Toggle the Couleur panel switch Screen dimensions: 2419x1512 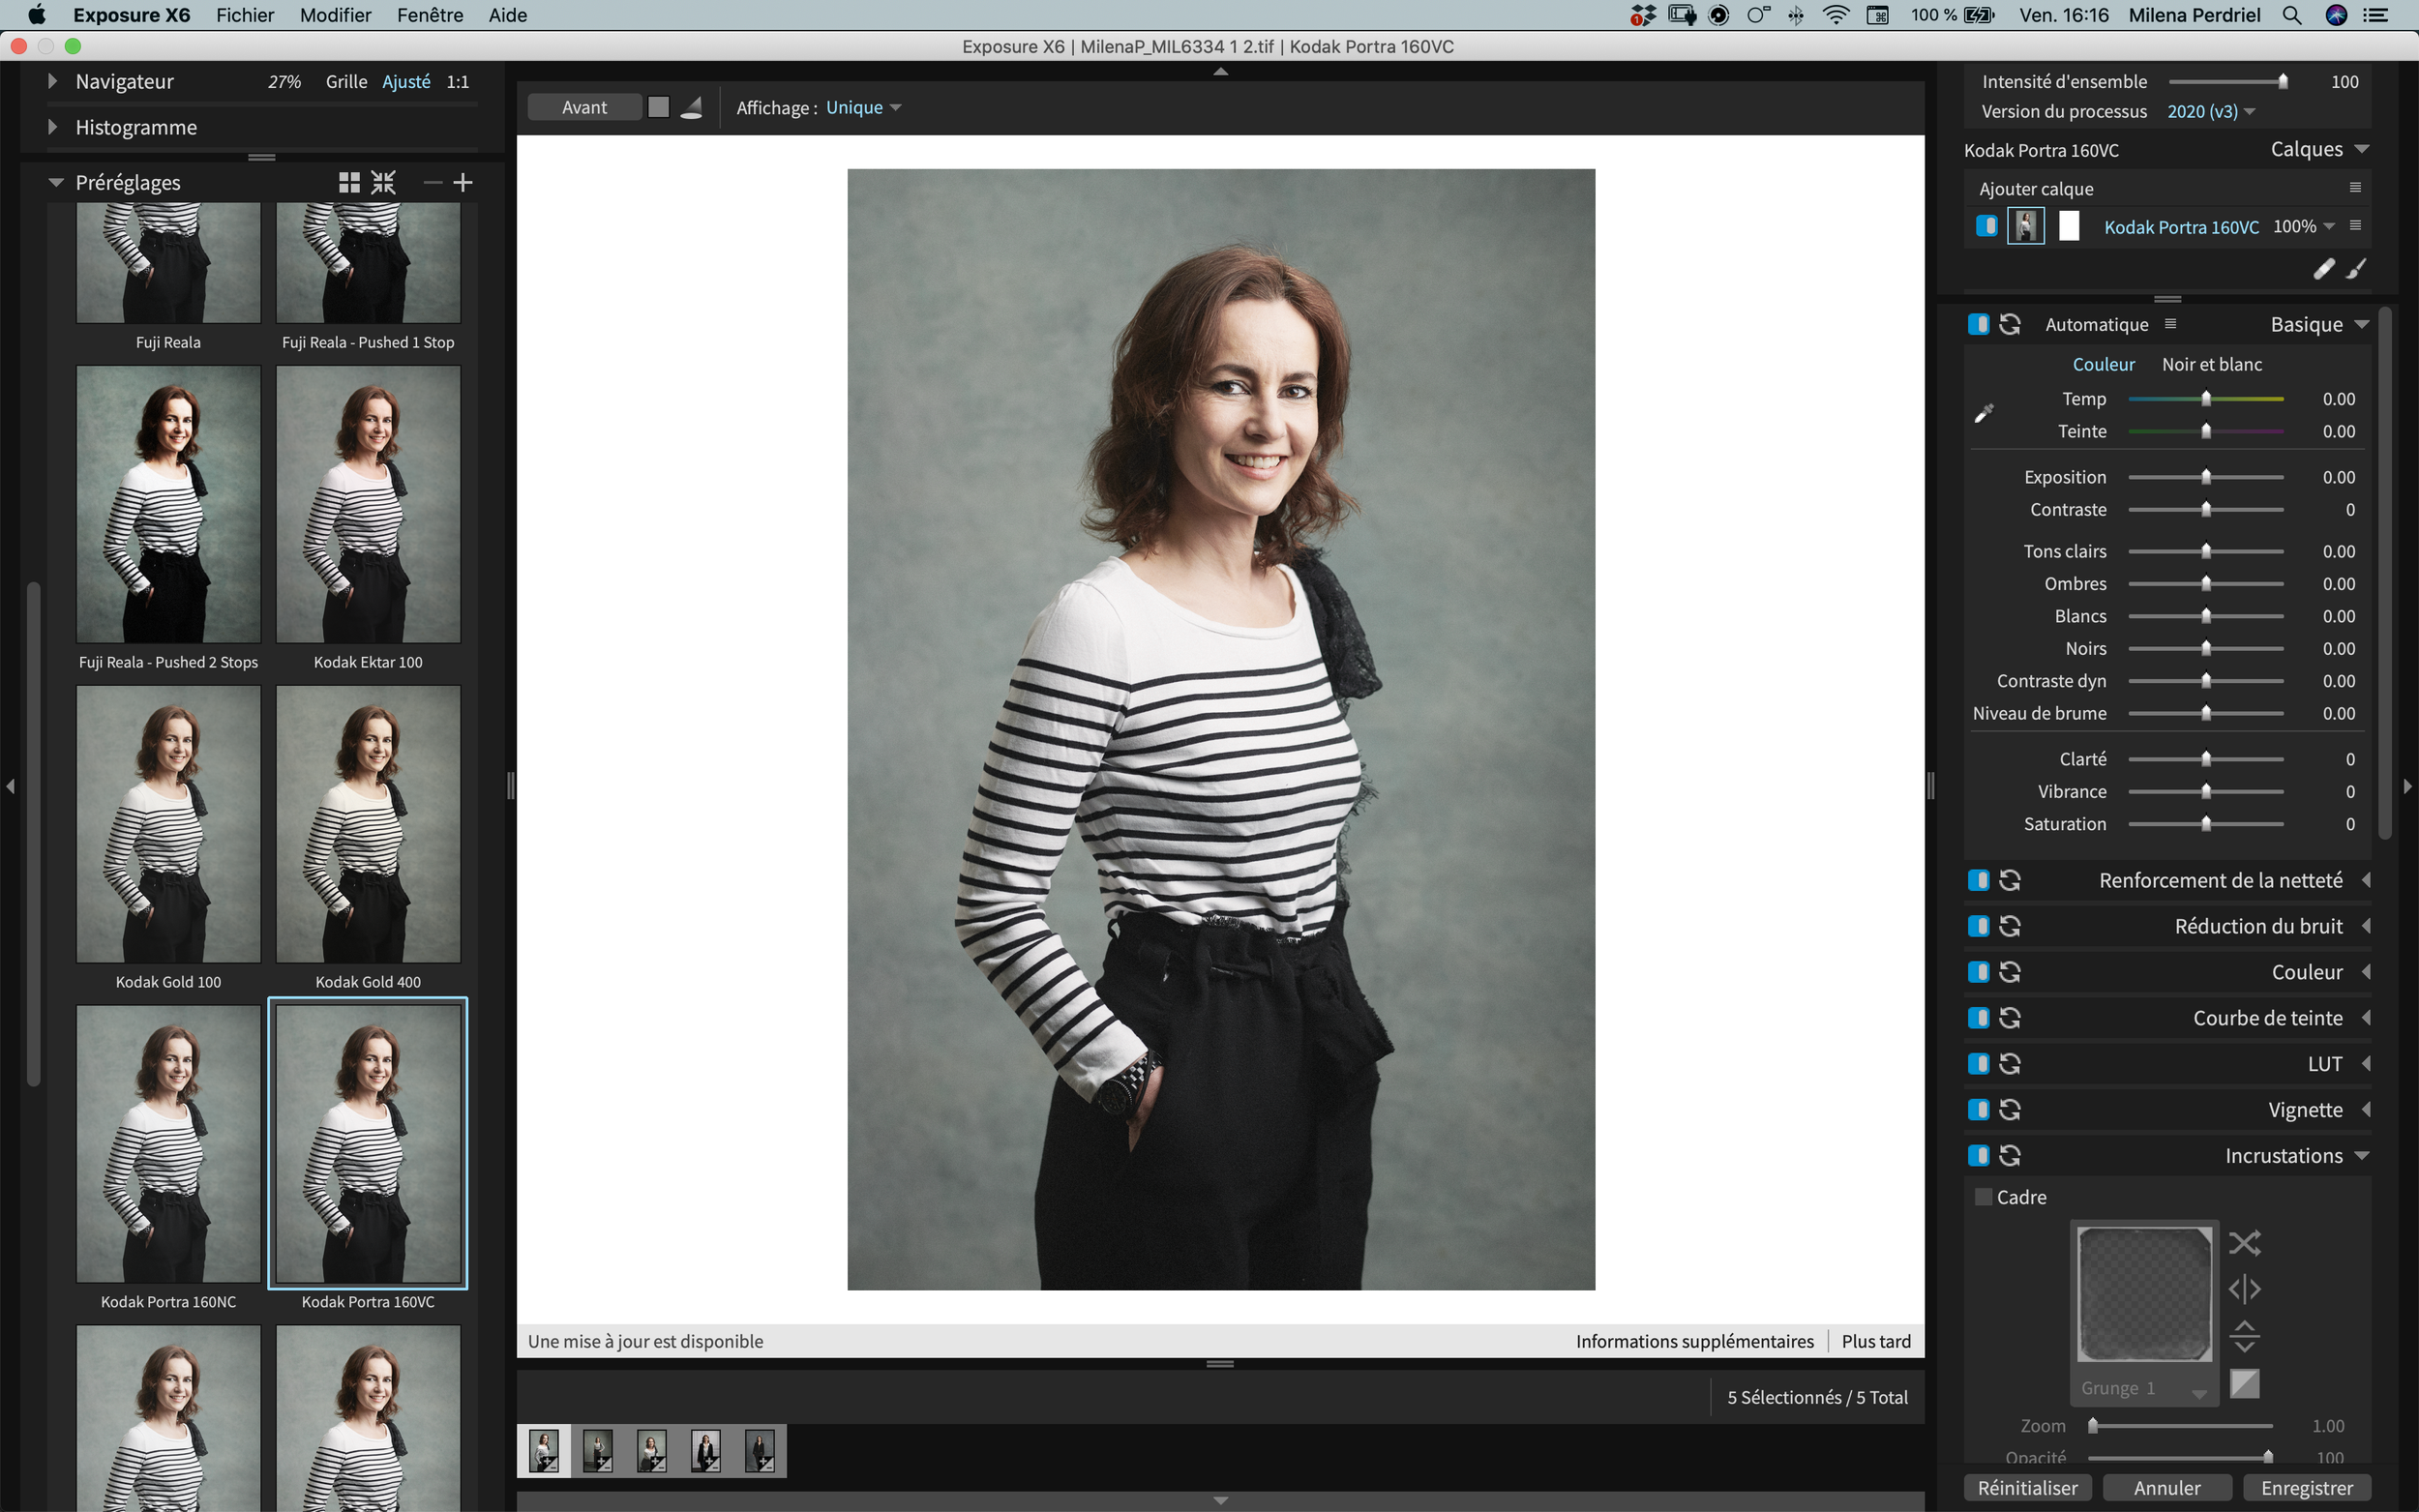point(1978,972)
